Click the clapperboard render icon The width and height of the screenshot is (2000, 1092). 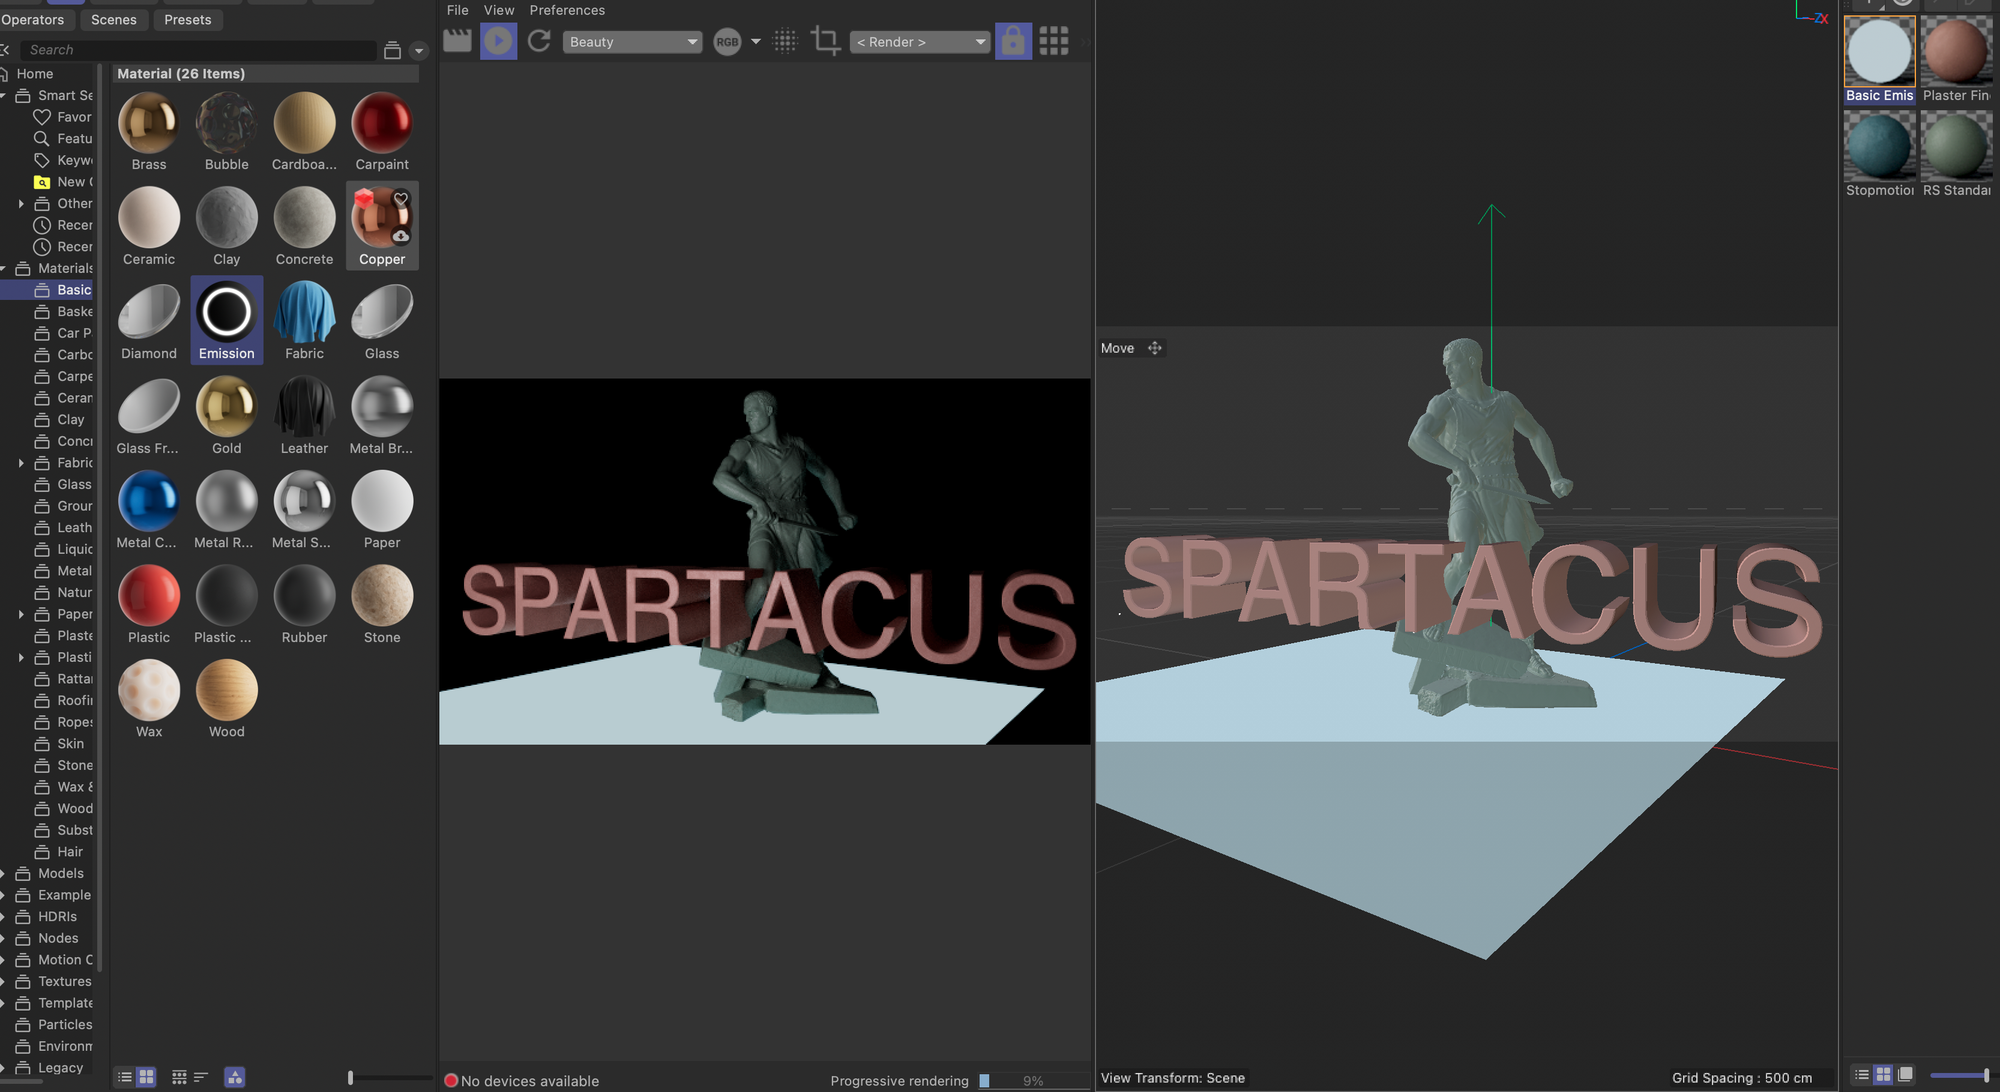coord(457,41)
